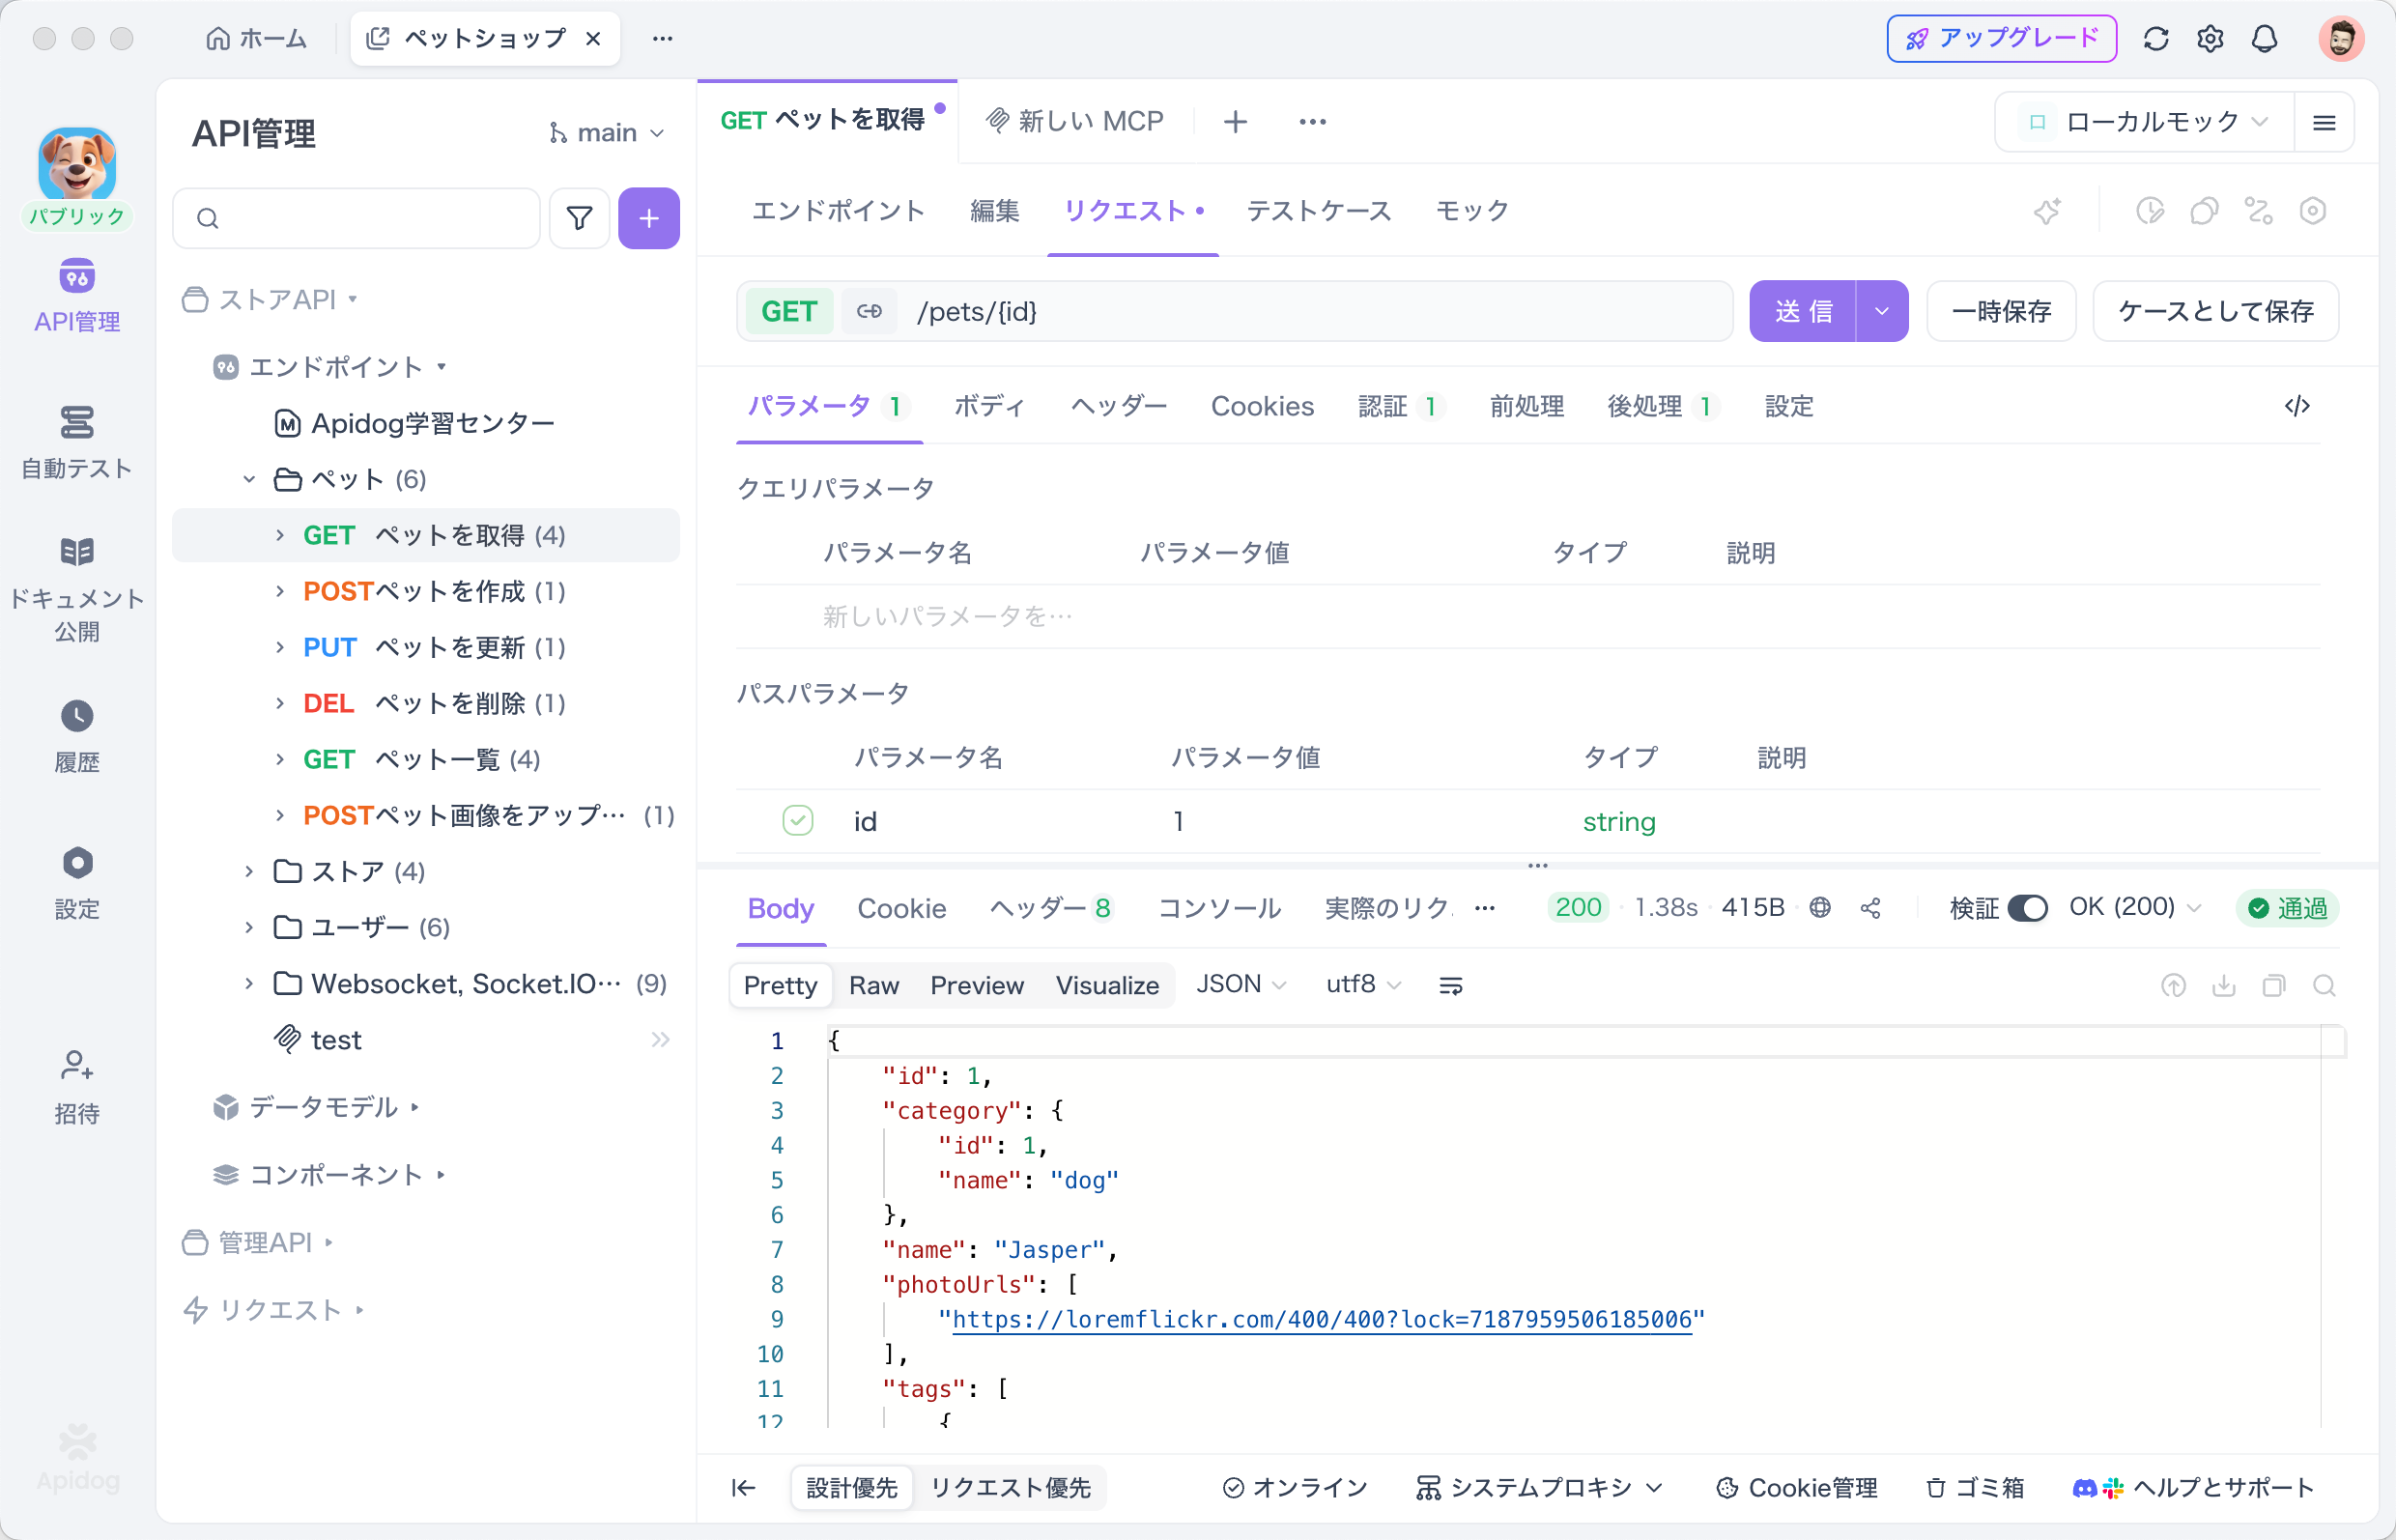The width and height of the screenshot is (2396, 1540).
Task: Open 招待 invite members icon
Action: pyautogui.click(x=77, y=1087)
